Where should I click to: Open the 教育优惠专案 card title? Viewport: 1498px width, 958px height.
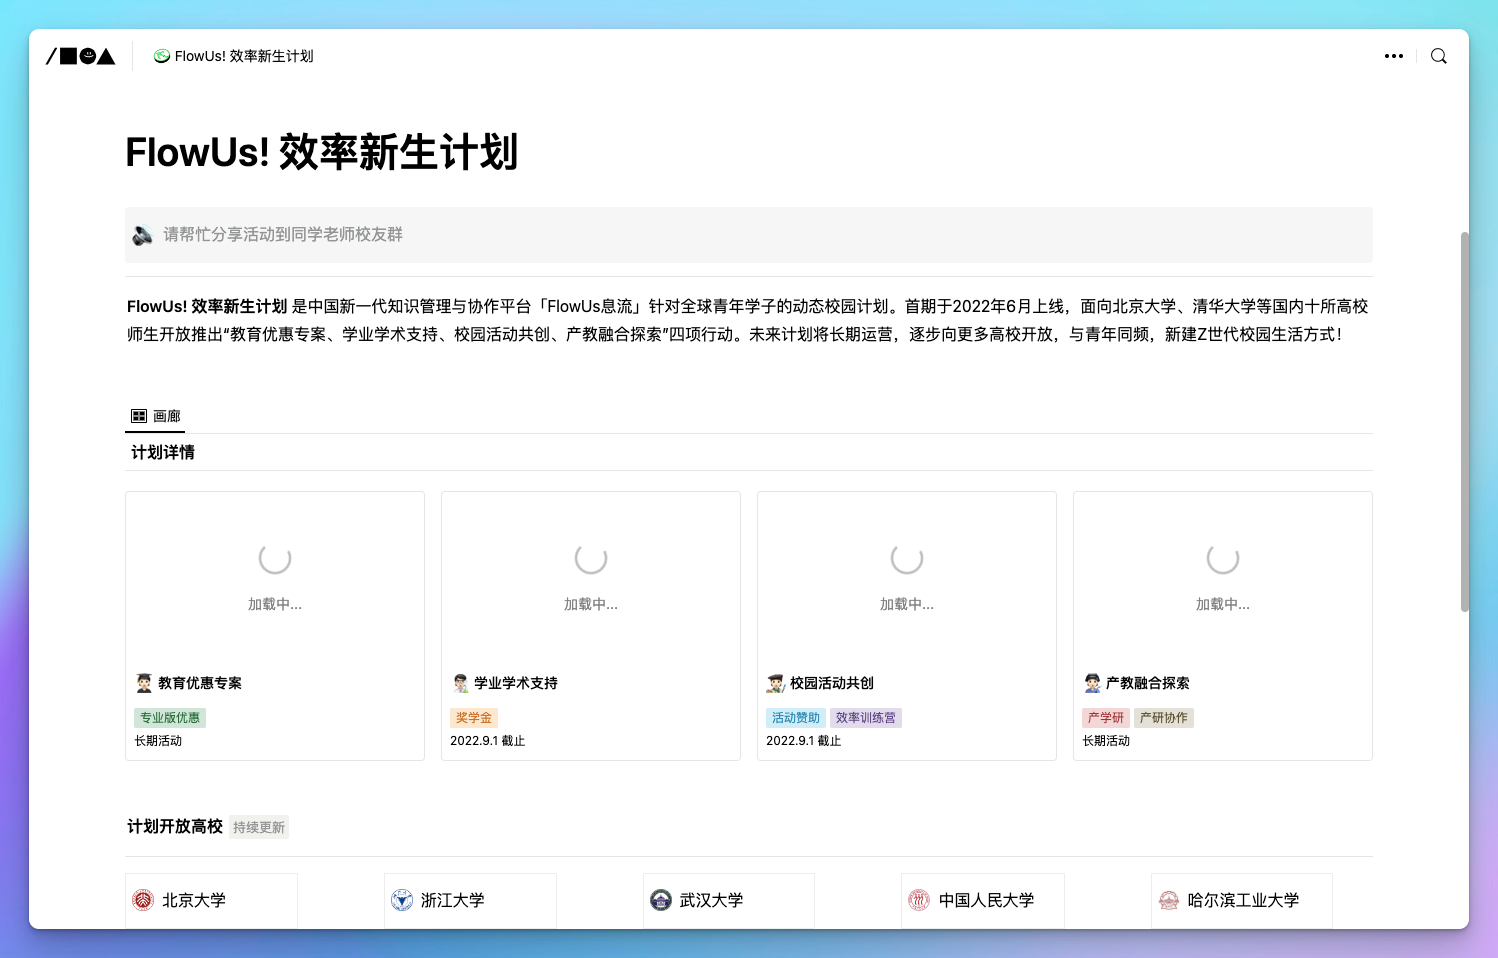(x=200, y=683)
